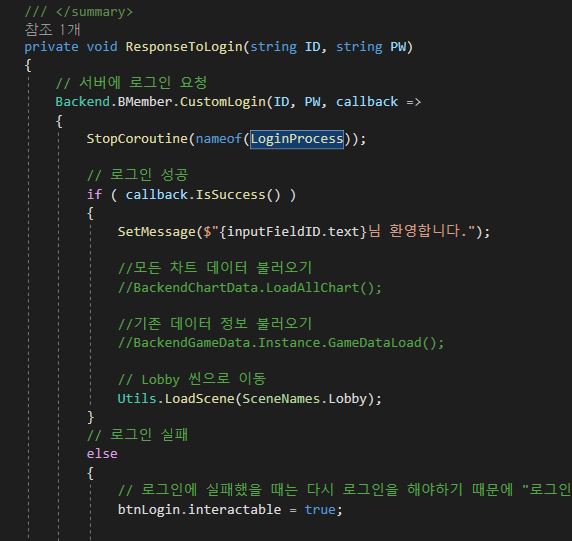Click the 'if' keyword
572x541 pixels.
[x=94, y=195]
